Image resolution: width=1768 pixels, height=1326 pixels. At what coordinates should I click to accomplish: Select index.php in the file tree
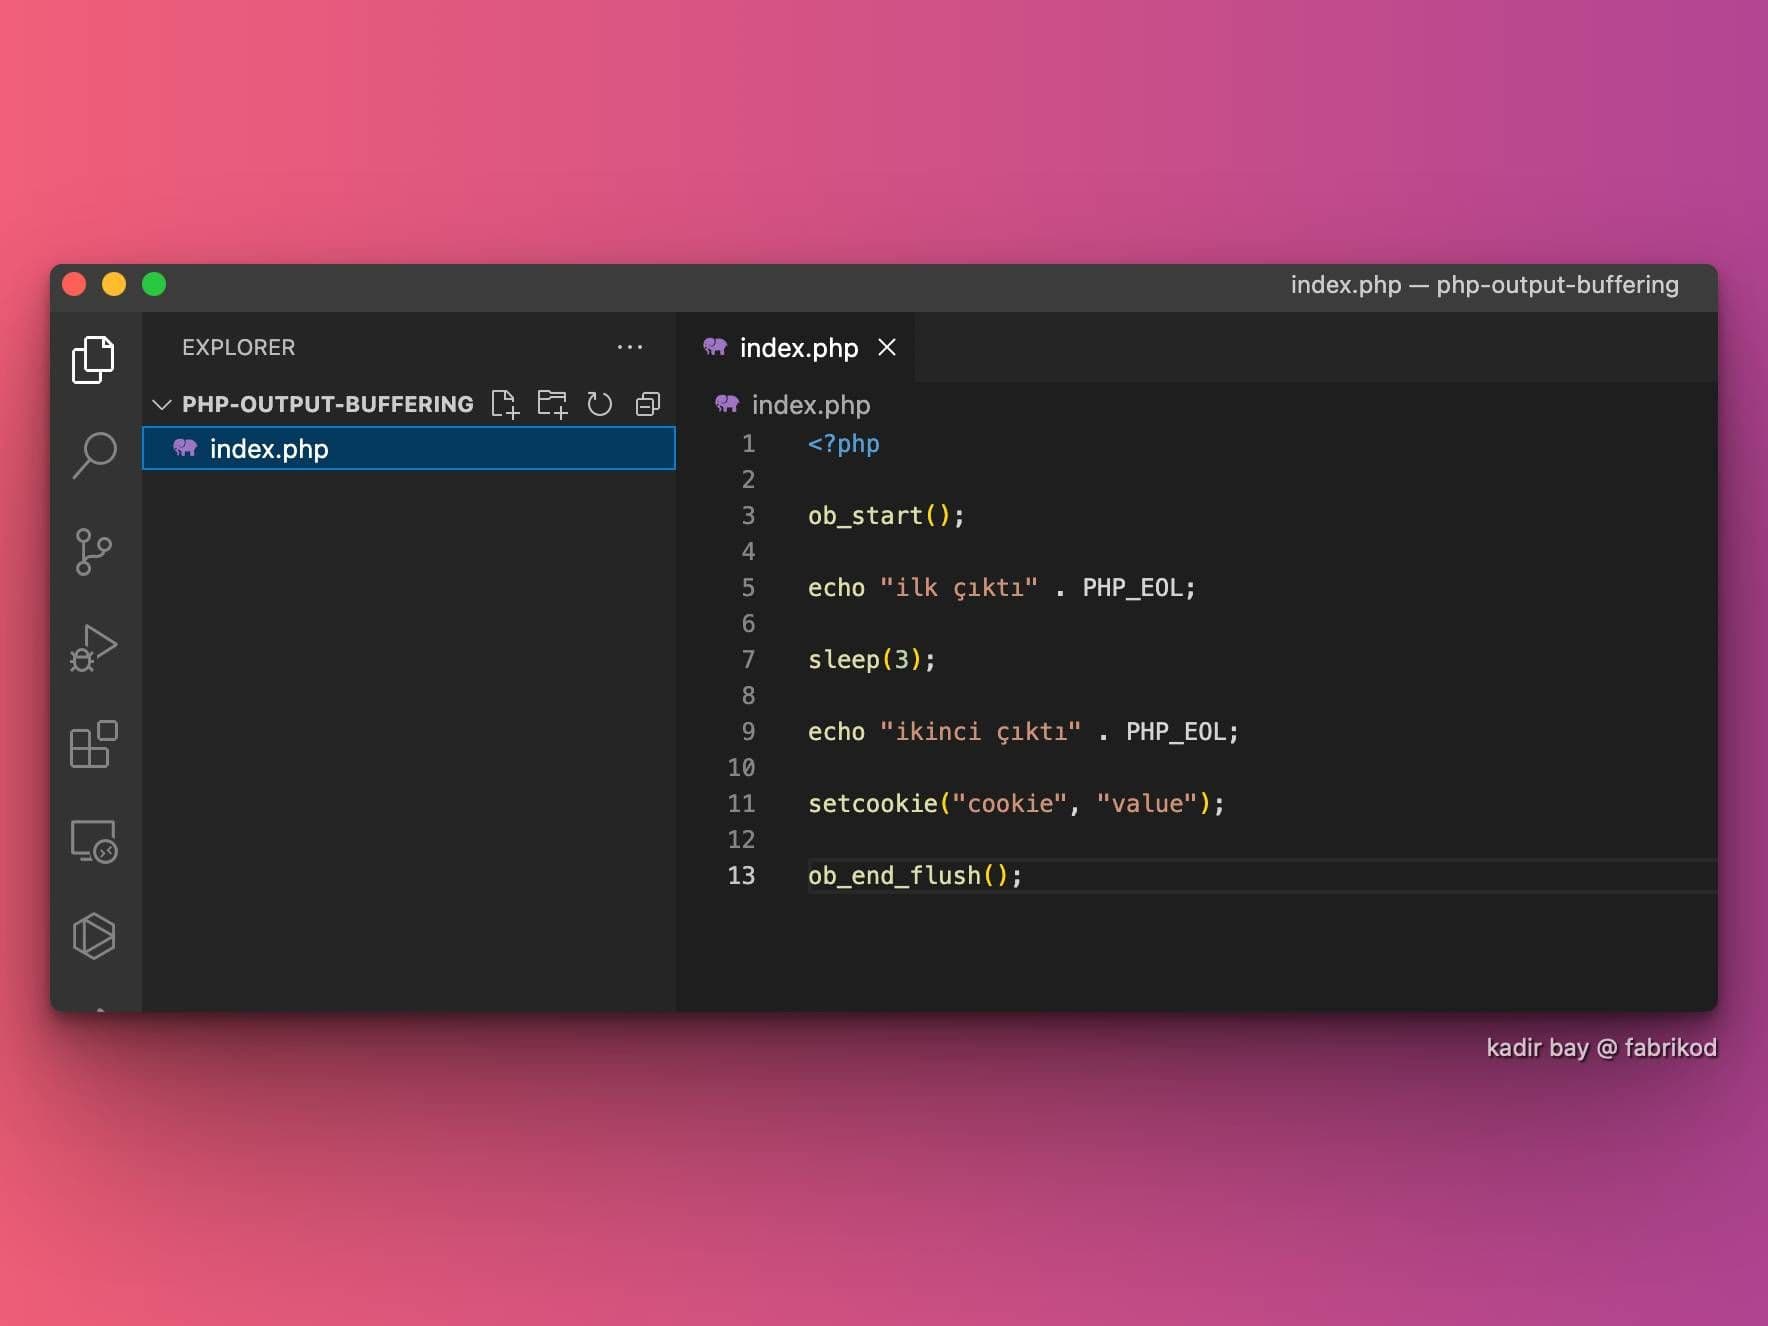269,449
